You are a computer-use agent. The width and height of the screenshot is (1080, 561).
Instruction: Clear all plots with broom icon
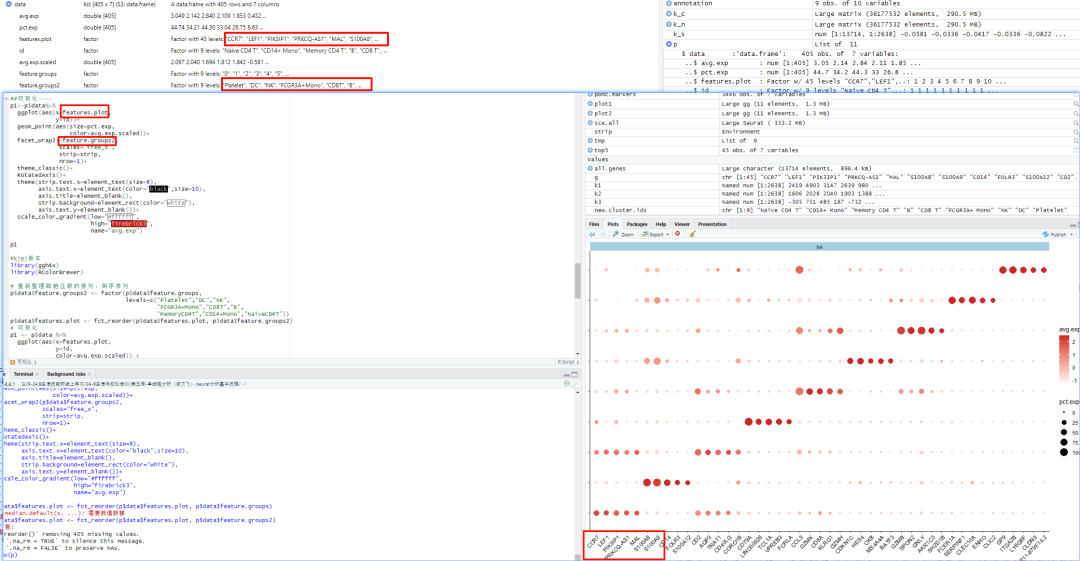tap(692, 234)
